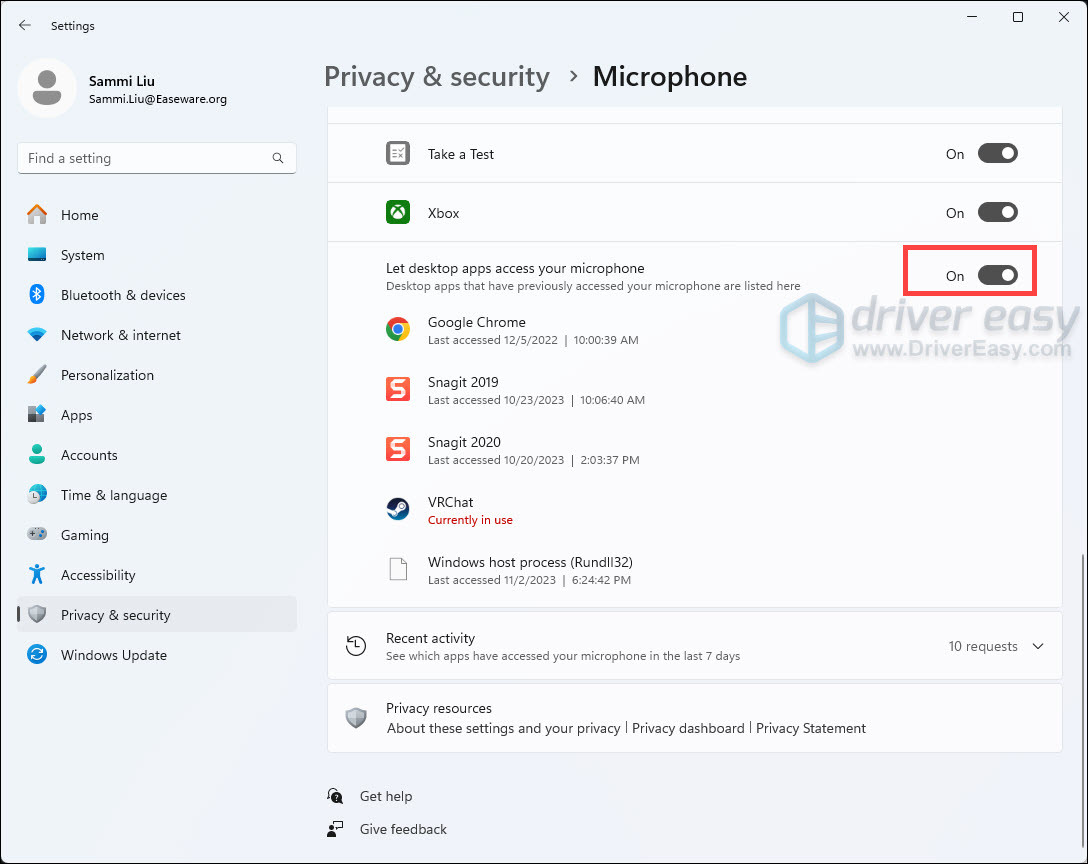Click the Xbox app icon
Screen dimensions: 1088x864
pos(398,213)
